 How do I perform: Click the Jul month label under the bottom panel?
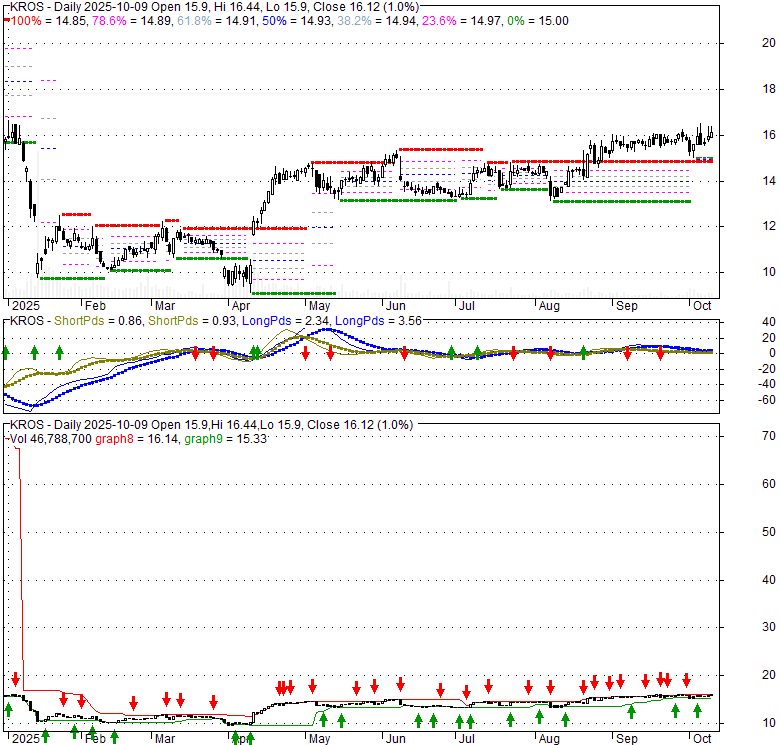[x=467, y=739]
